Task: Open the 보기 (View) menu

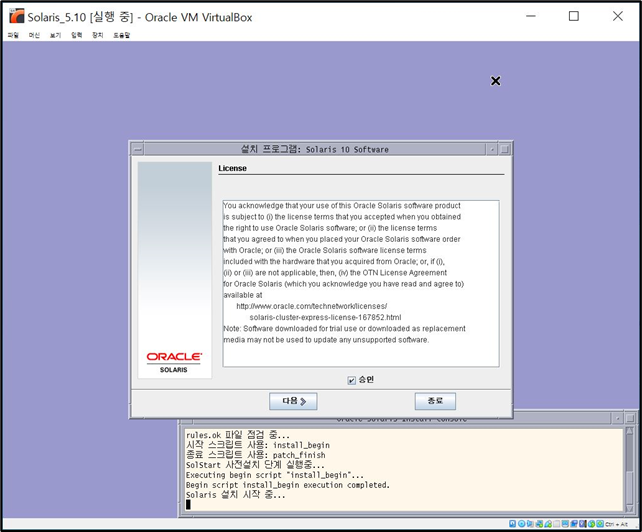Action: [55, 35]
